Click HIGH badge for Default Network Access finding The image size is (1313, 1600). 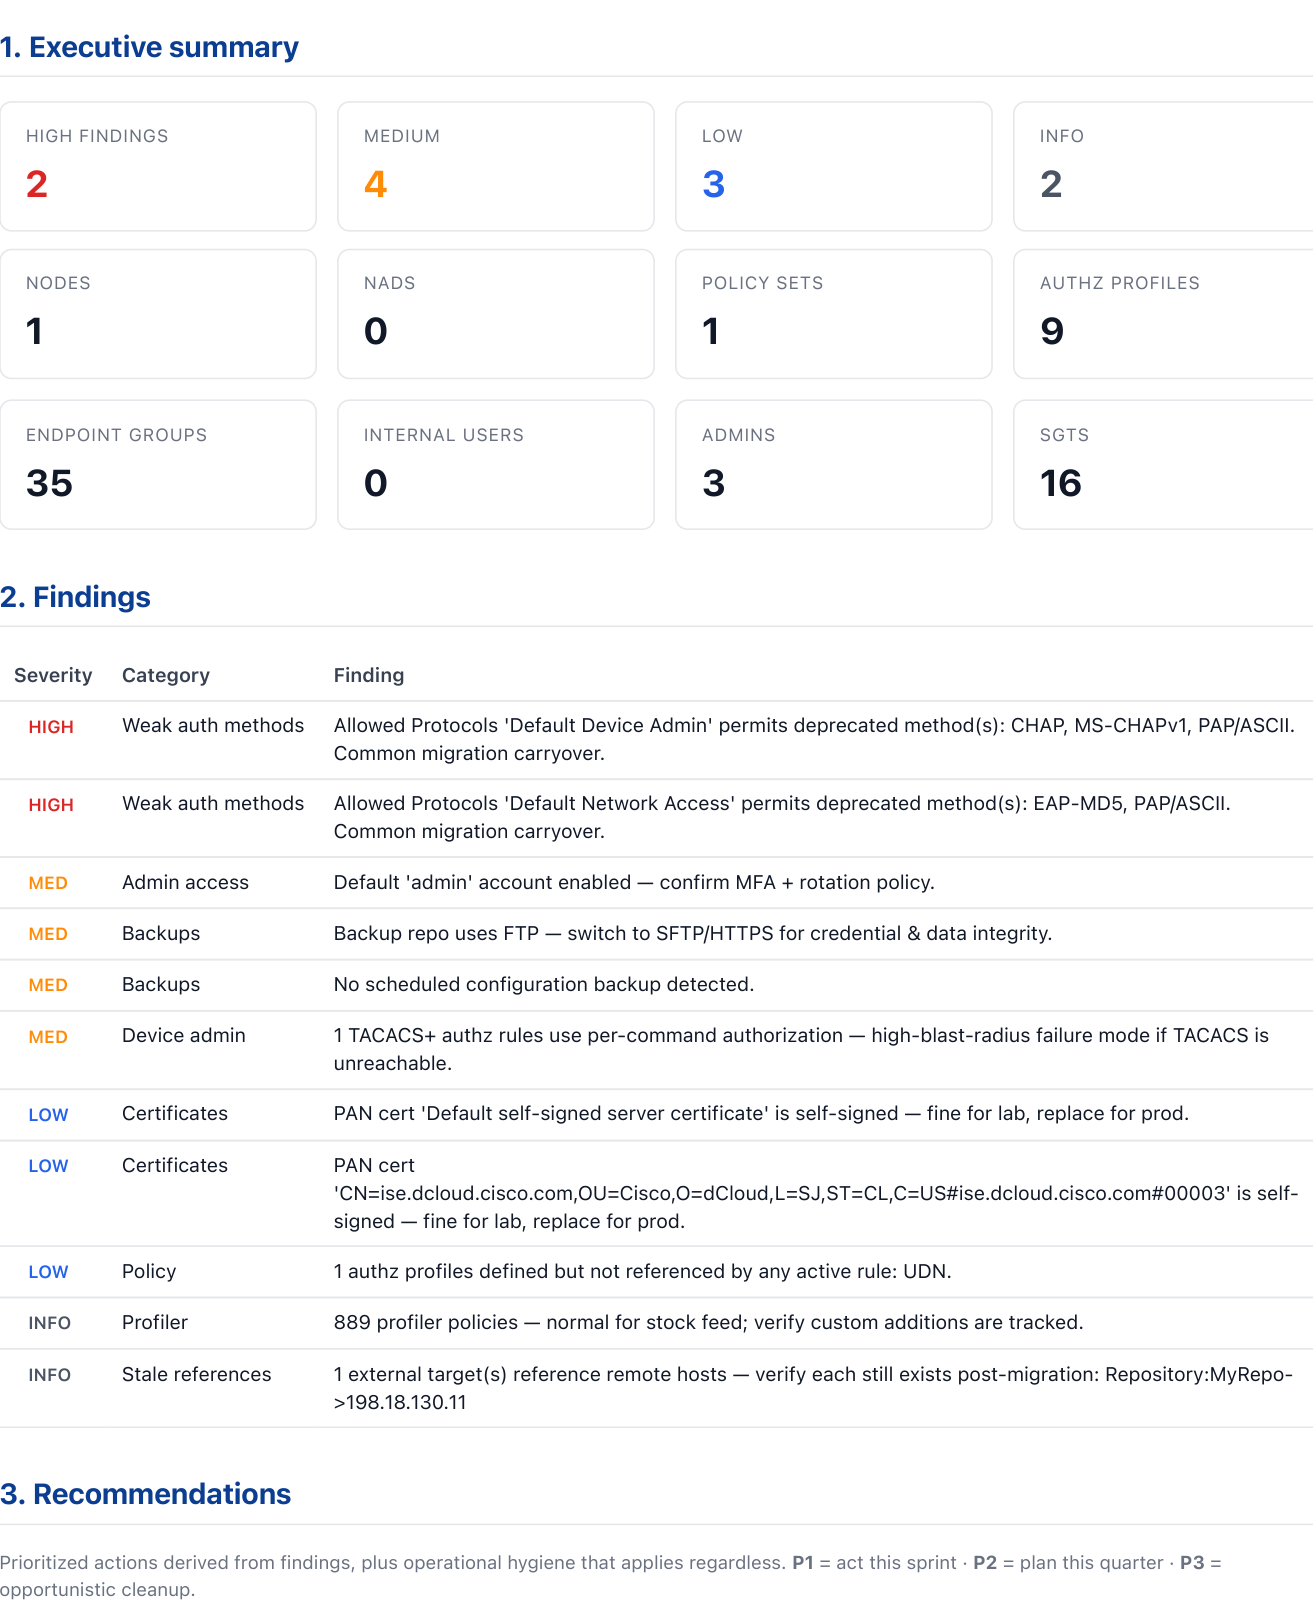click(x=51, y=805)
